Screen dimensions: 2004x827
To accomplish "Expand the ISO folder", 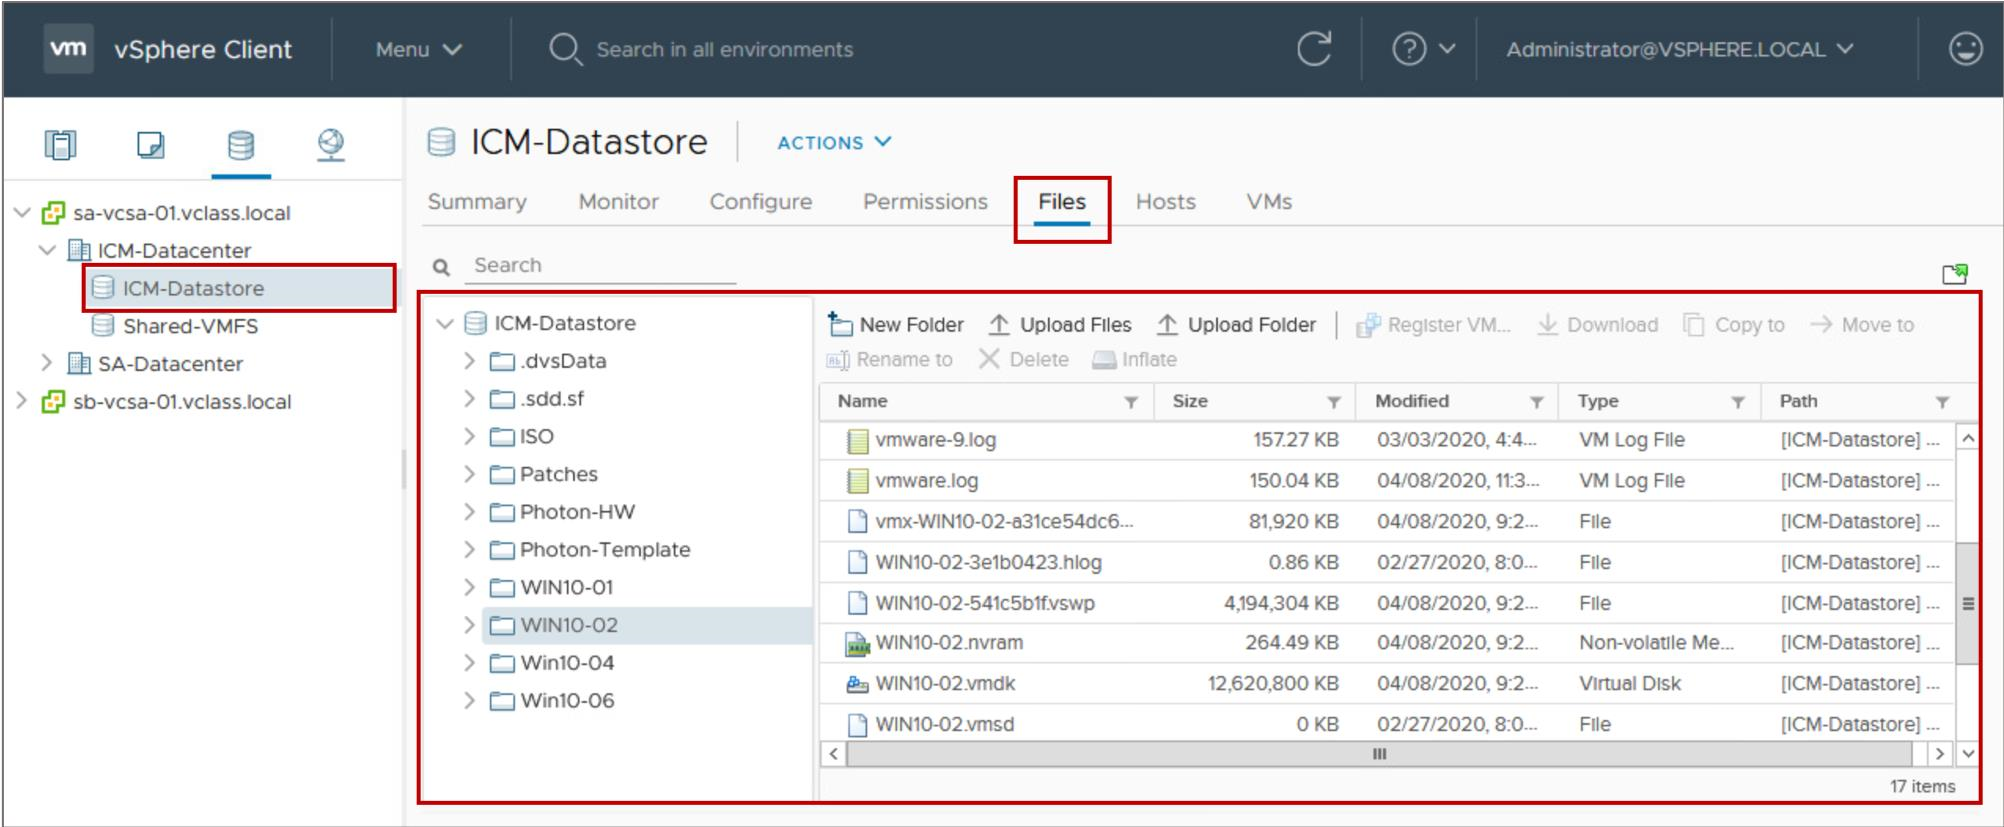I will pyautogui.click(x=469, y=436).
